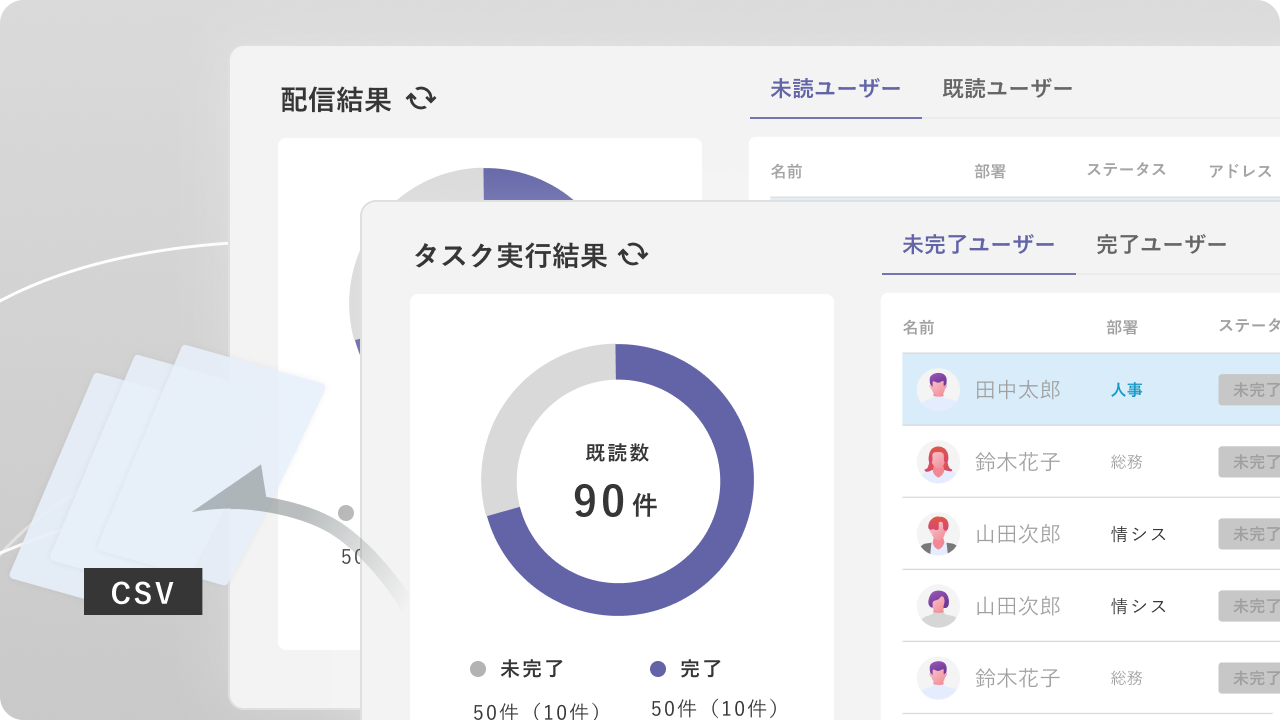
Task: Click the 未完了 status badge in 田中太郎 row
Action: point(1249,390)
